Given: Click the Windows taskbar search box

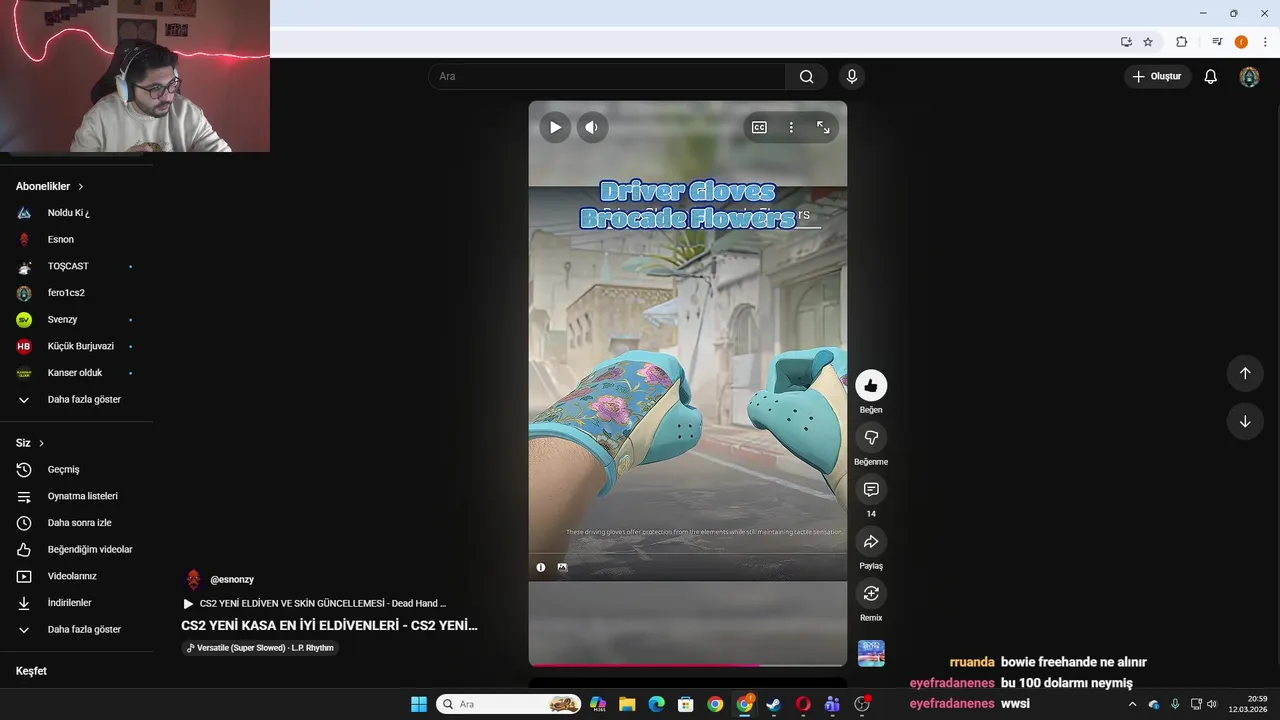Looking at the screenshot, I should coord(510,704).
